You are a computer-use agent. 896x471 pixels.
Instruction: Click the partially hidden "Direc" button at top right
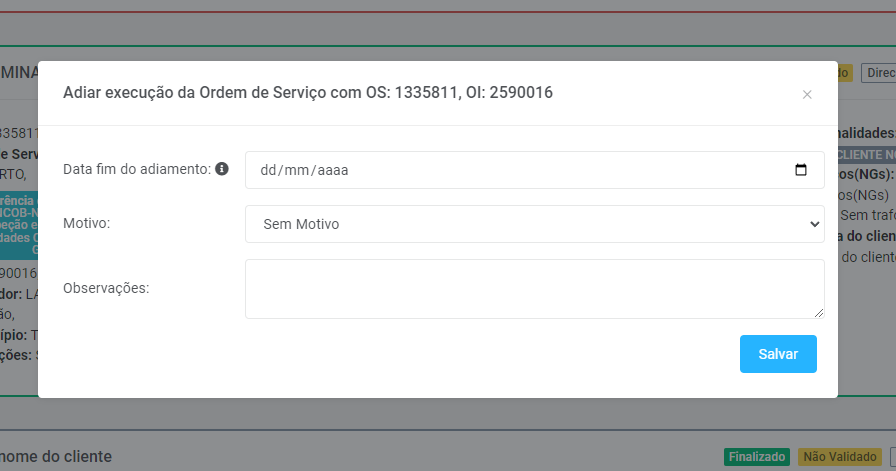[x=879, y=73]
